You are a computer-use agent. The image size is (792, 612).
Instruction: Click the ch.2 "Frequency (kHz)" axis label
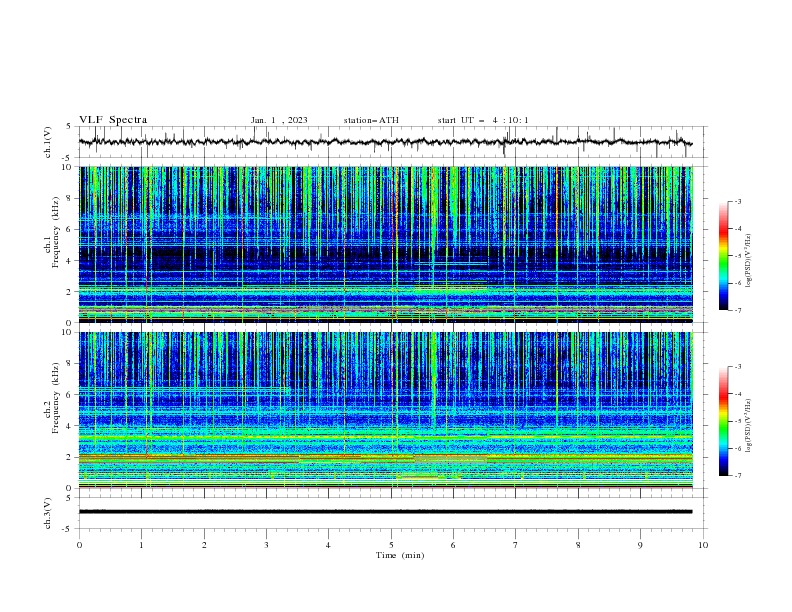tap(56, 398)
